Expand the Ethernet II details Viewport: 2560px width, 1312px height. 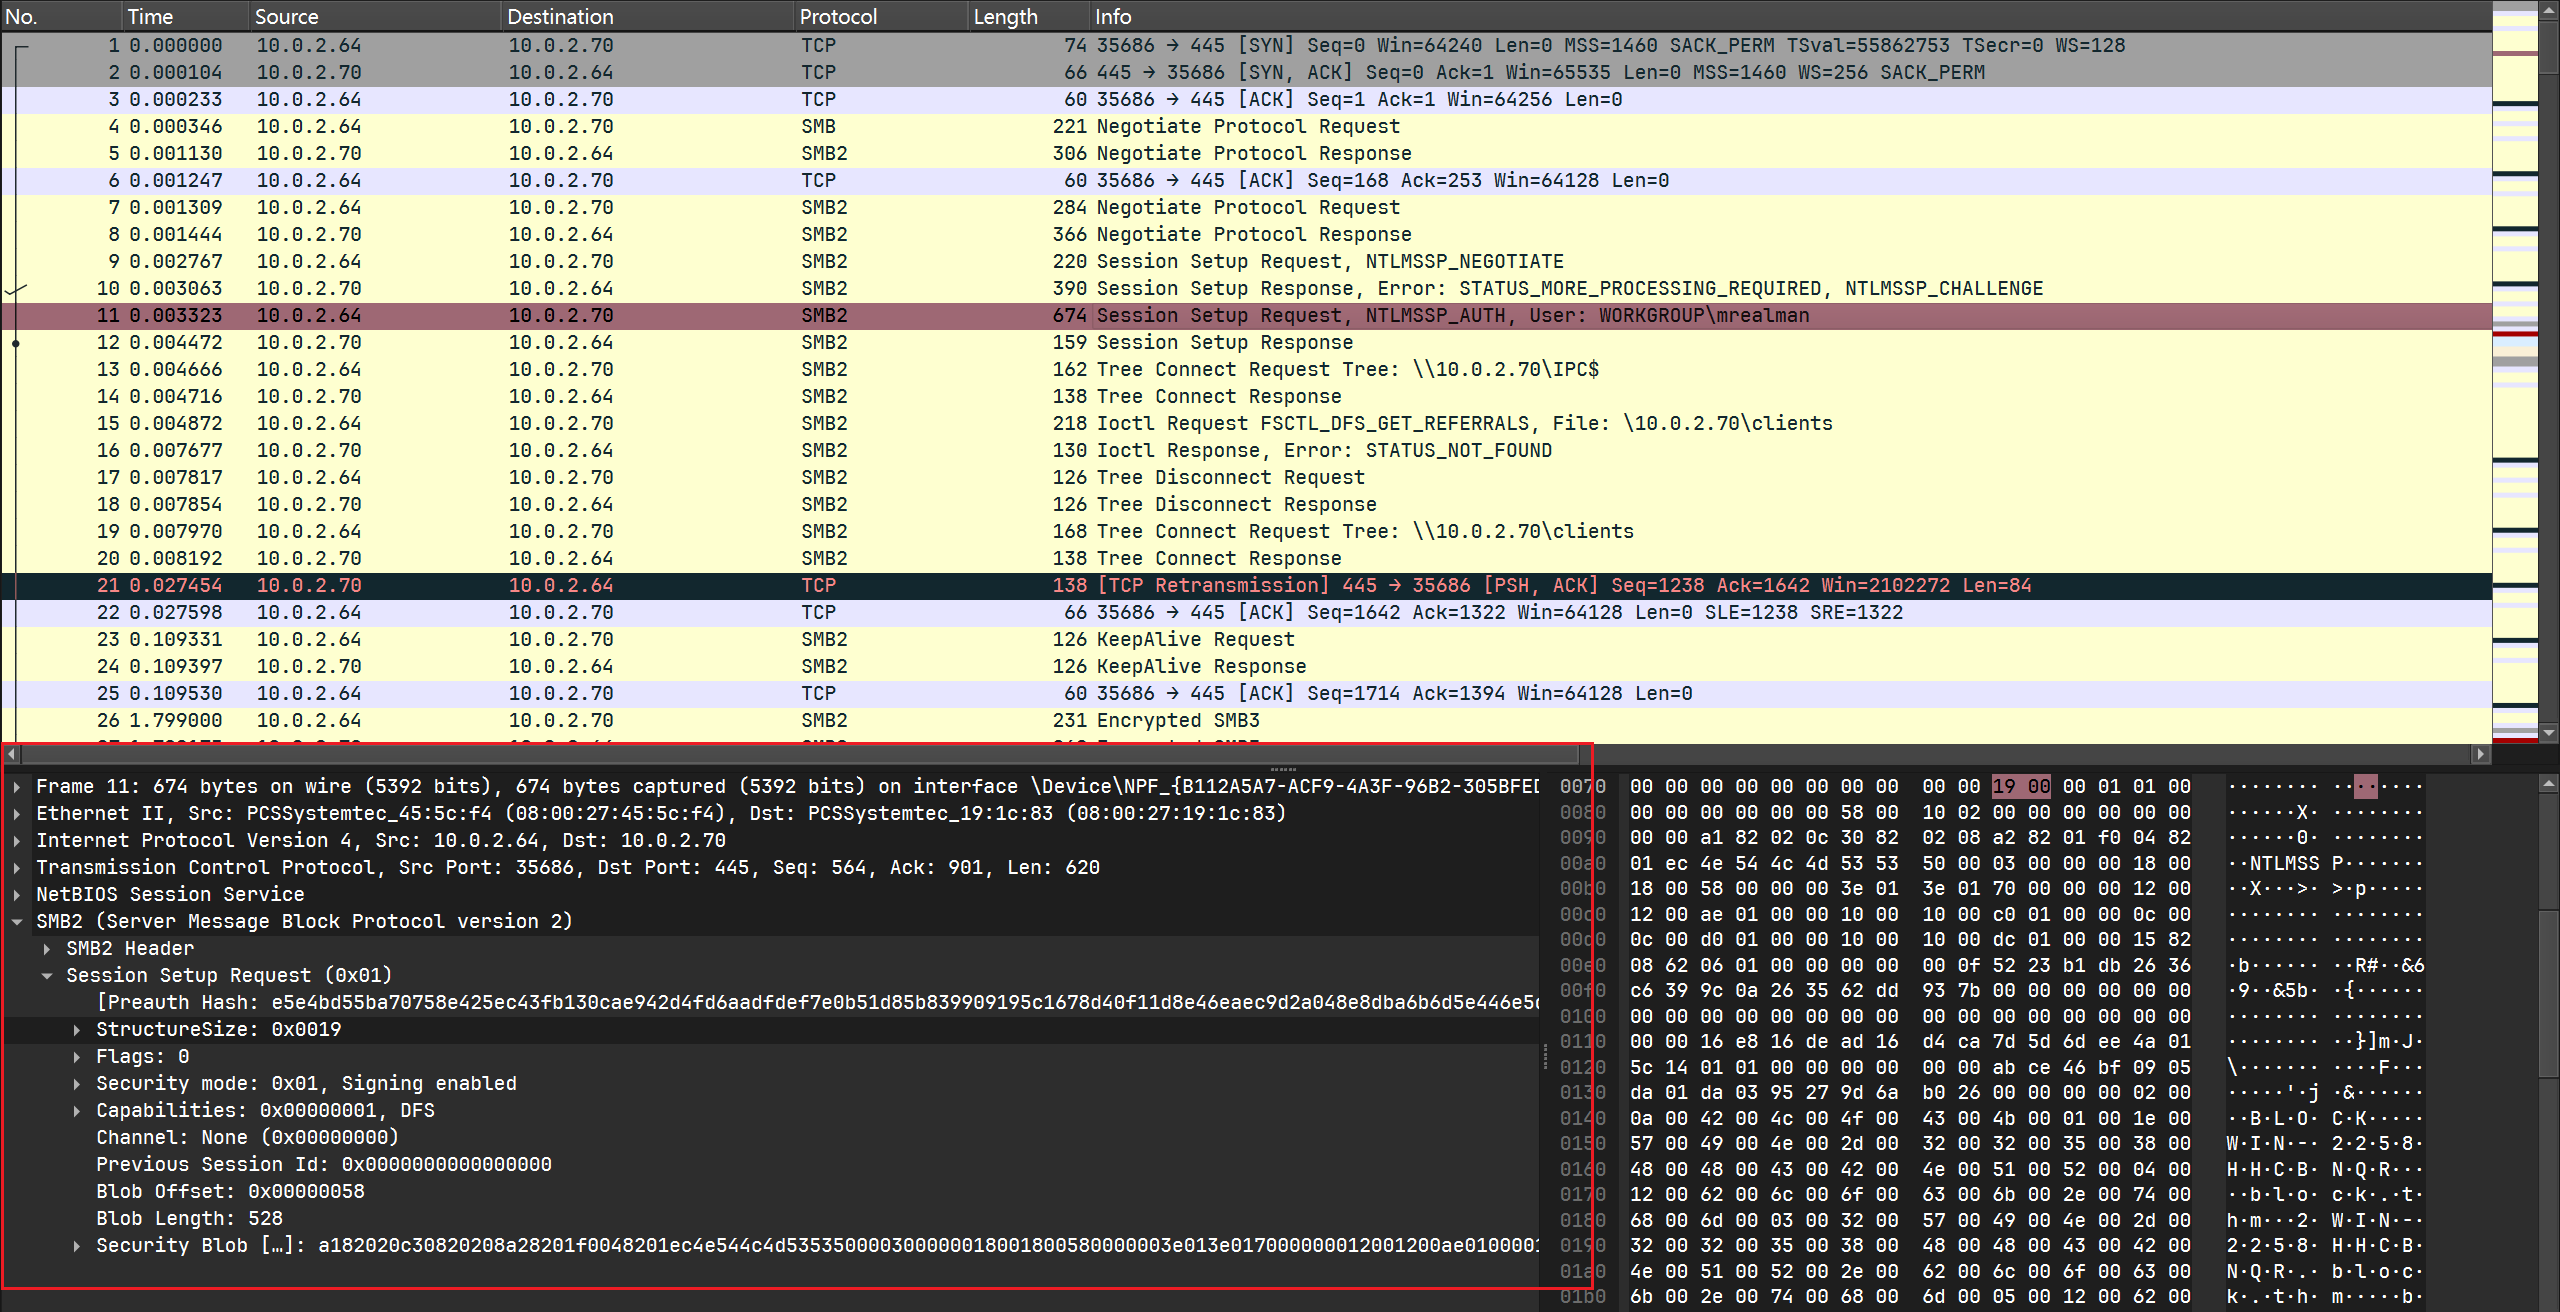click(x=17, y=814)
